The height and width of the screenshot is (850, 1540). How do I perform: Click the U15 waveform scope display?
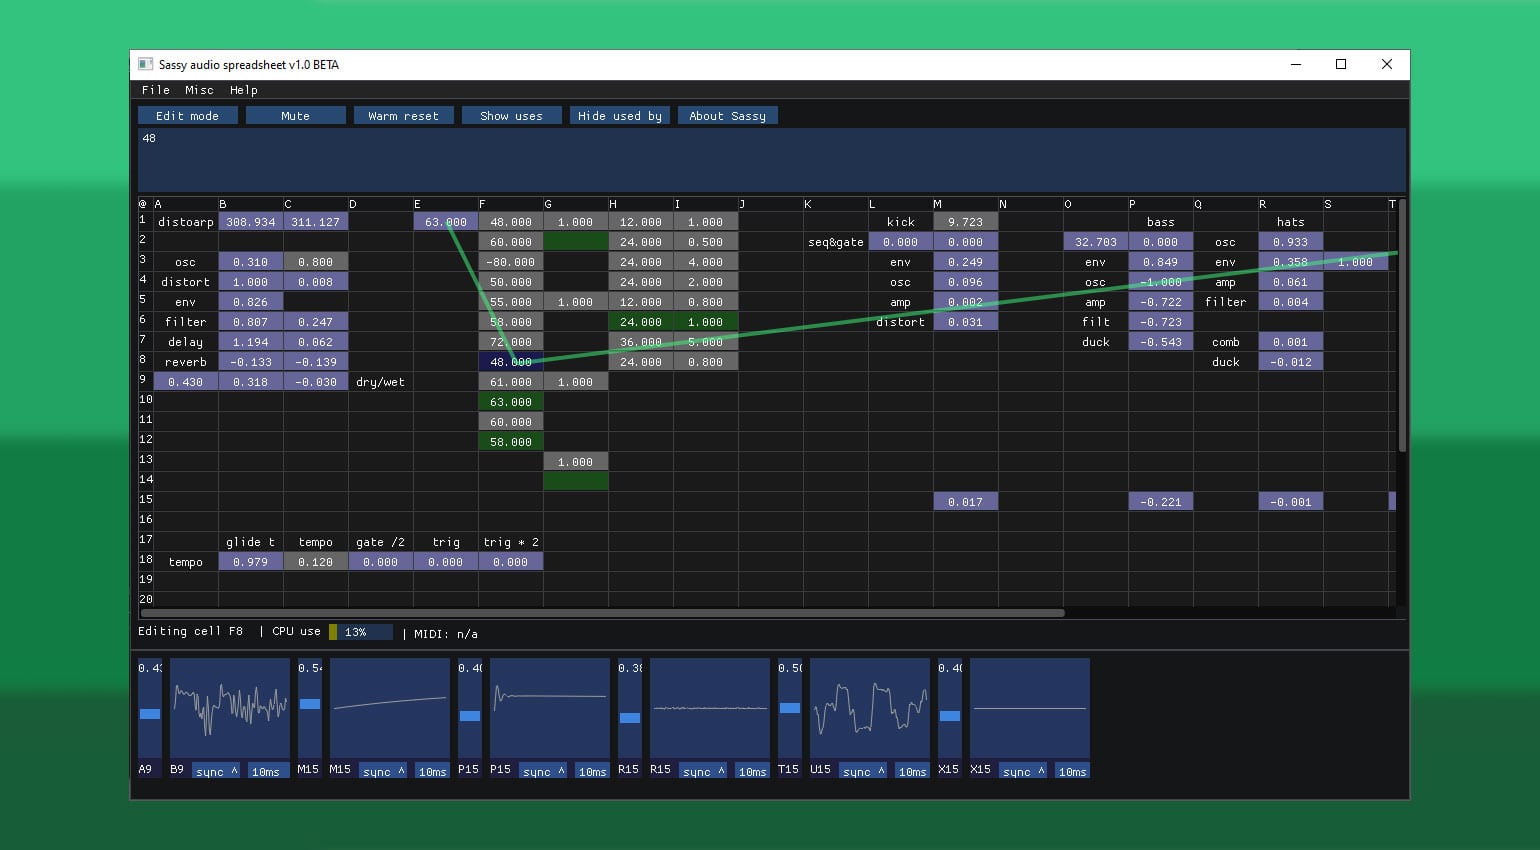coord(870,708)
